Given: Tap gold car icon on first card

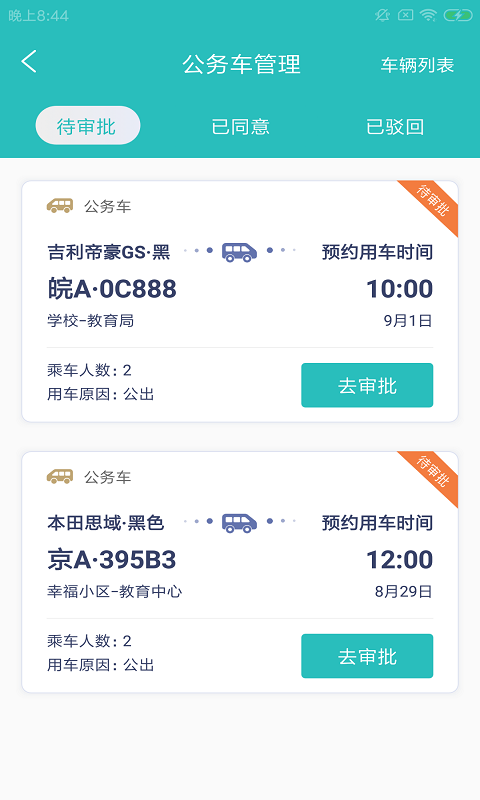Looking at the screenshot, I should 60,206.
